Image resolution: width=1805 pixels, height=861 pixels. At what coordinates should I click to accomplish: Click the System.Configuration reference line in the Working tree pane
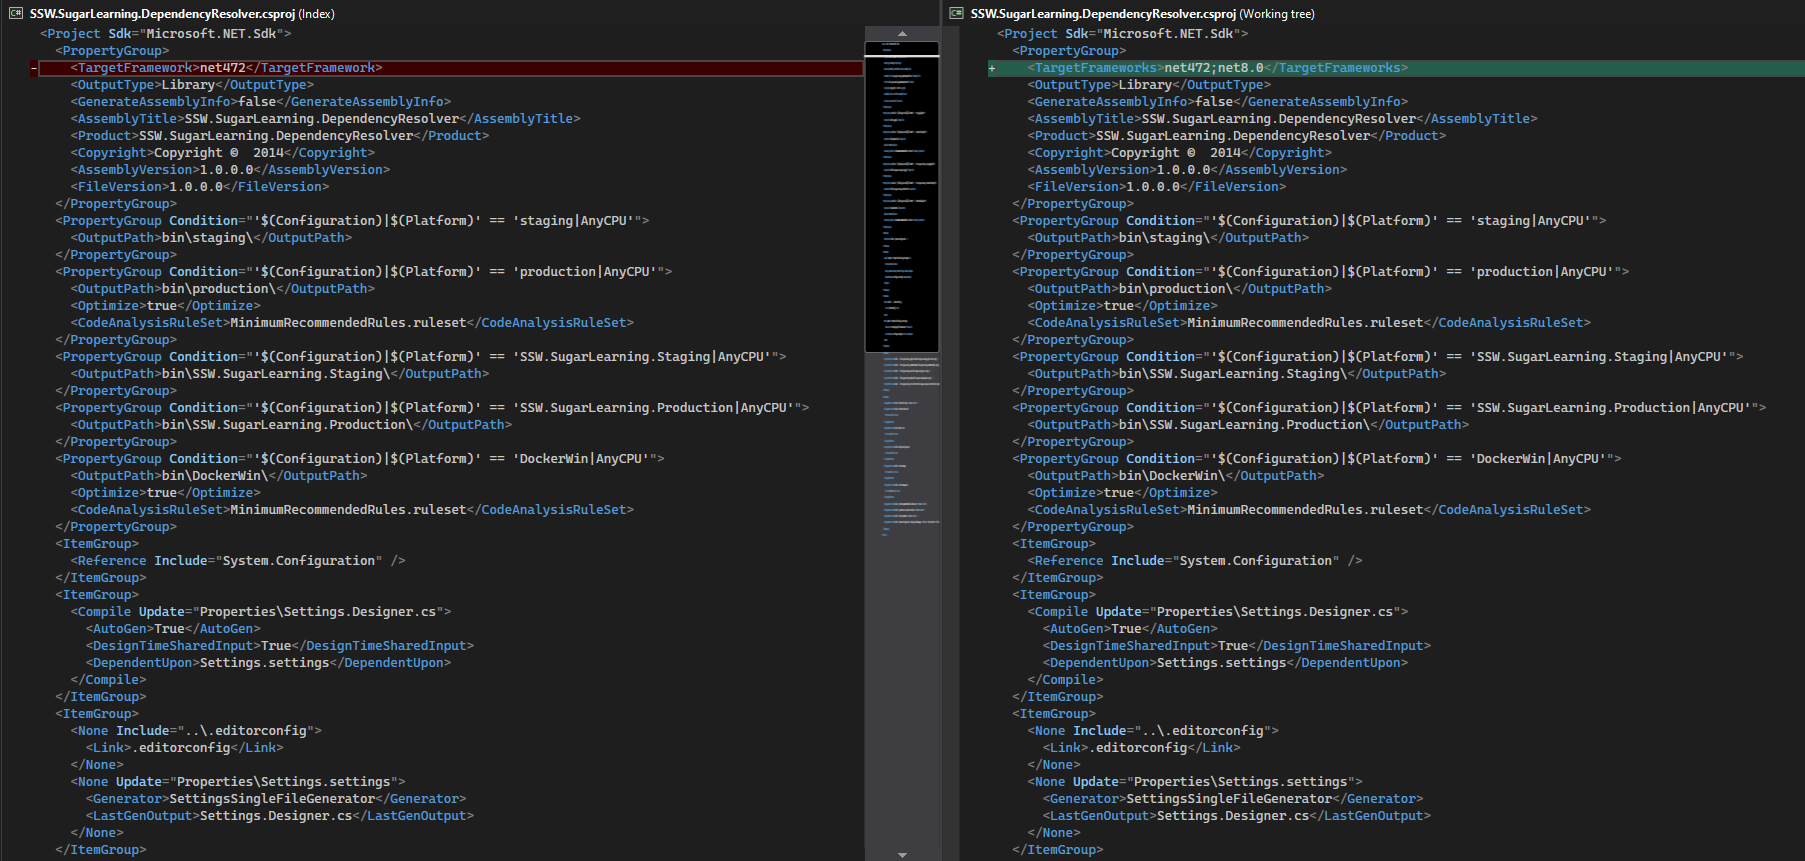1198,561
